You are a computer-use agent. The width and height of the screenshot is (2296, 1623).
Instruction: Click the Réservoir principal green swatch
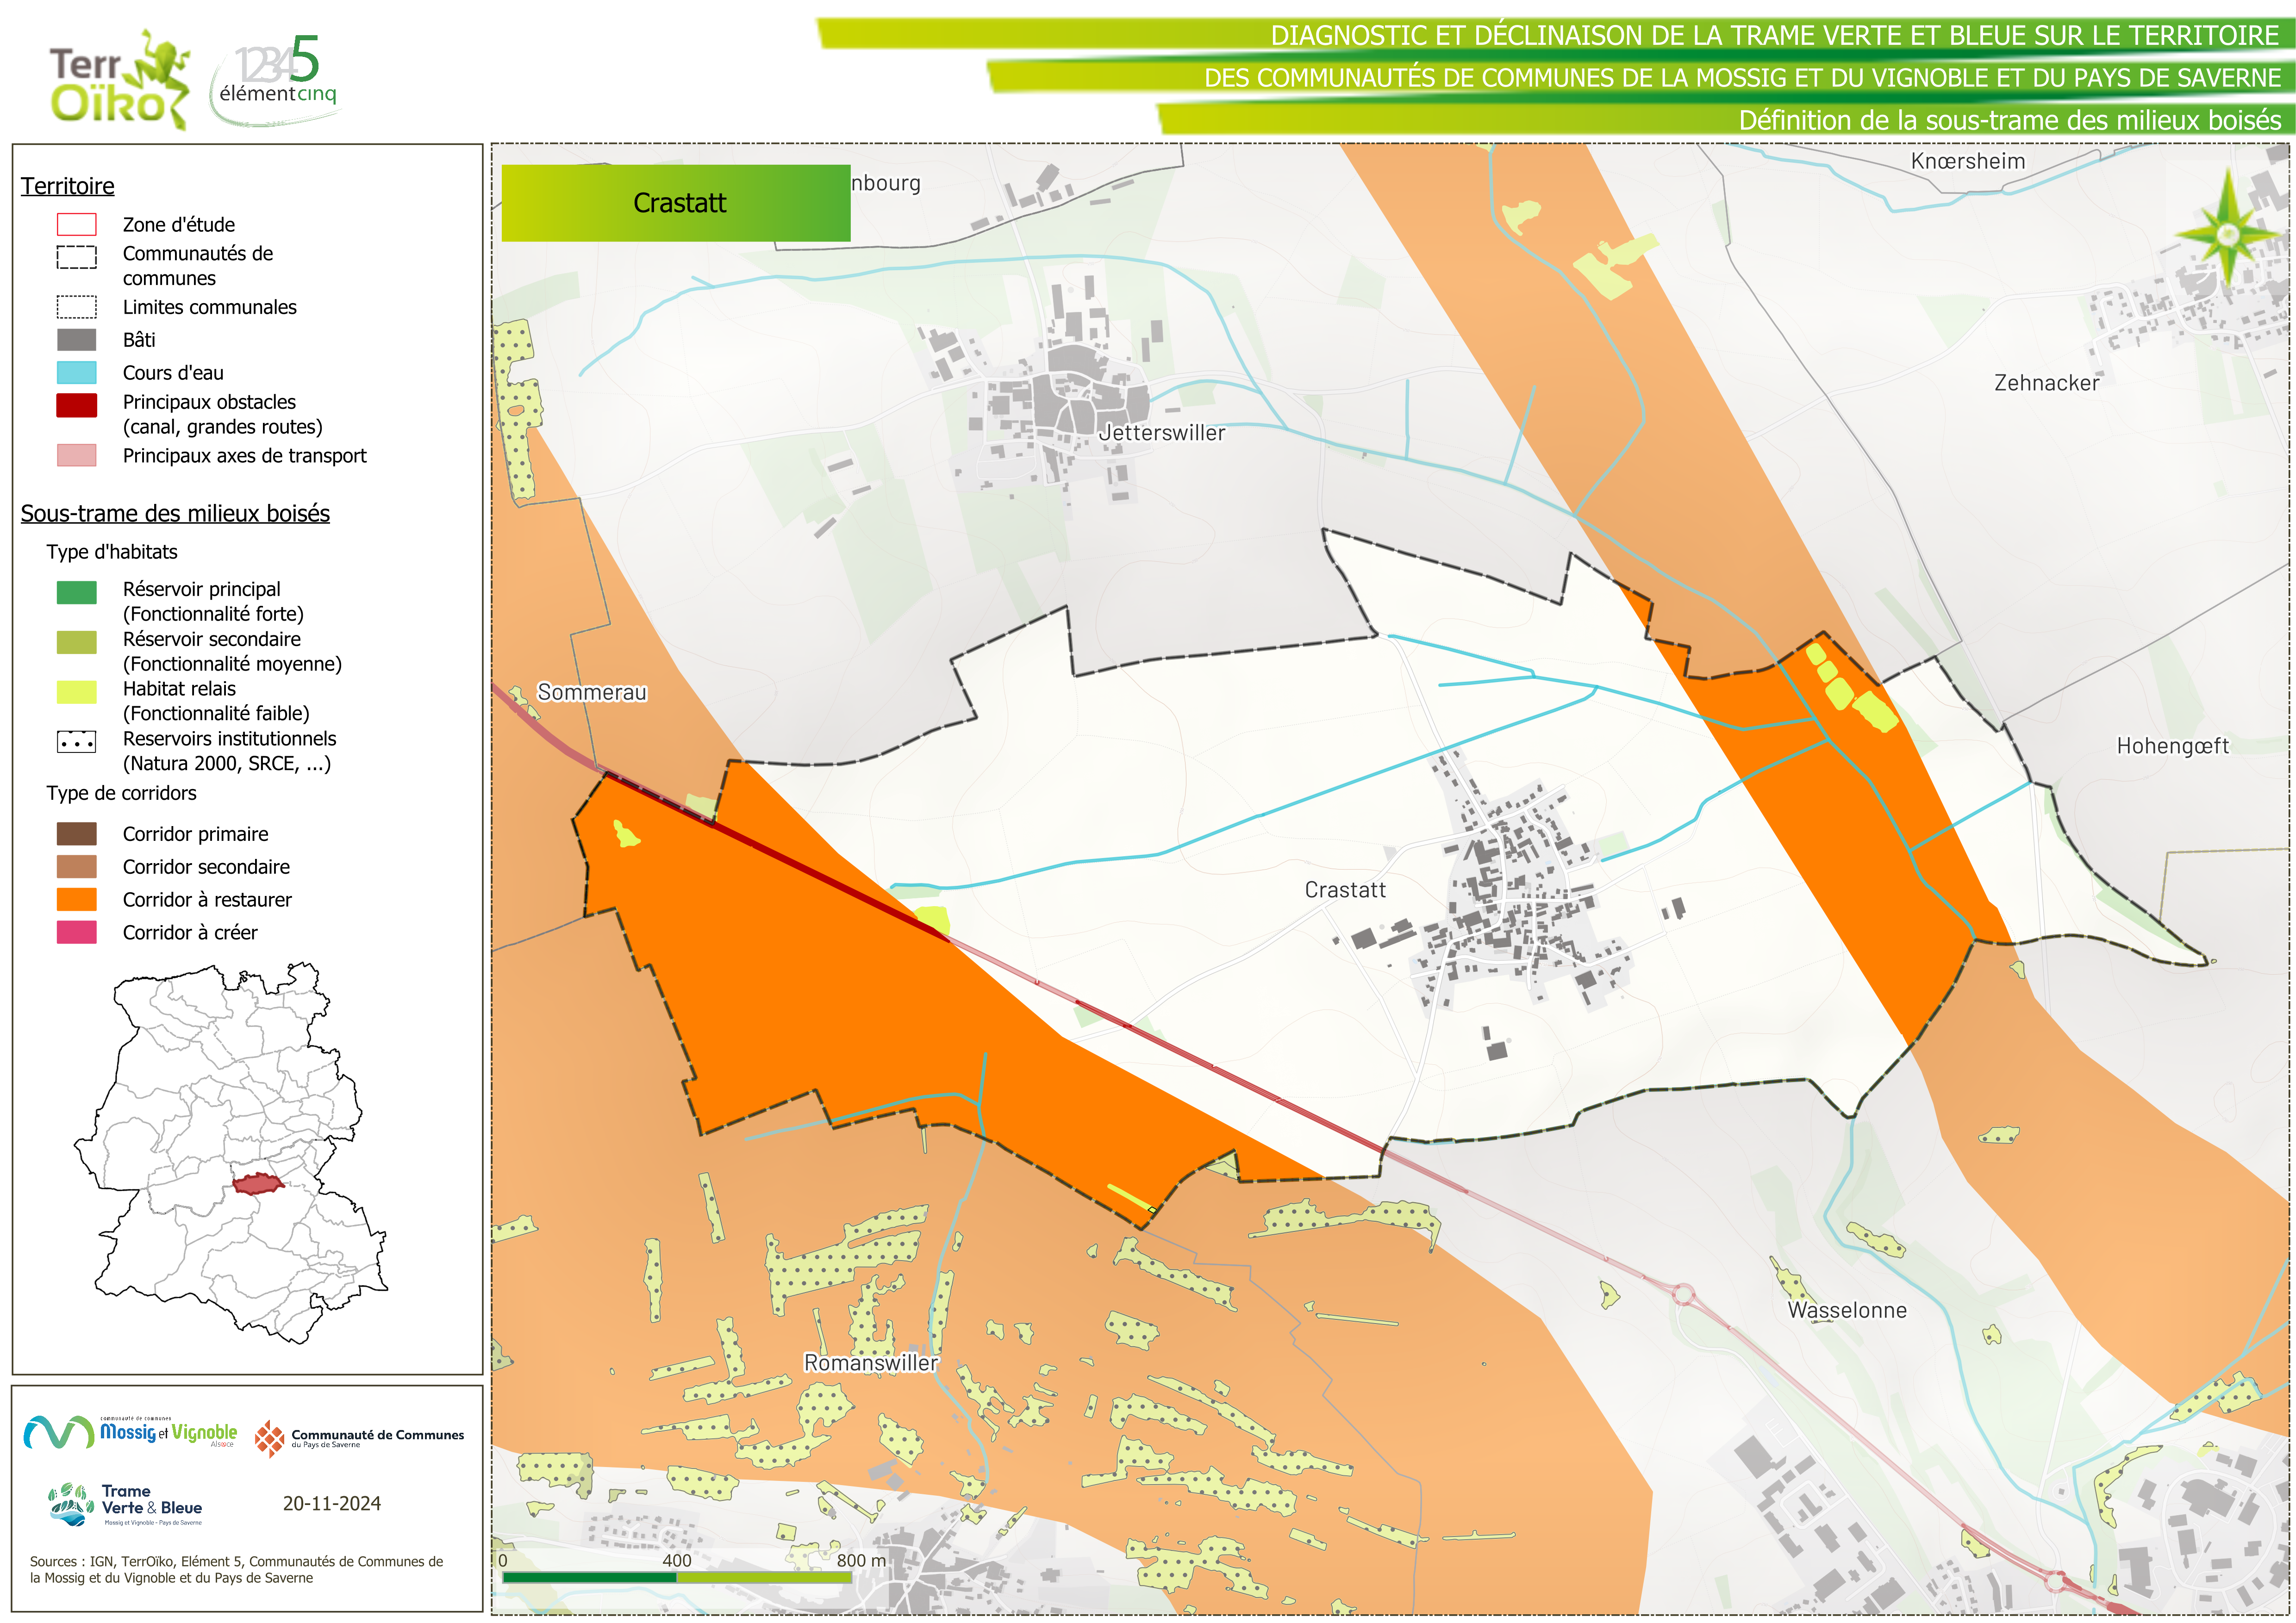(x=77, y=592)
